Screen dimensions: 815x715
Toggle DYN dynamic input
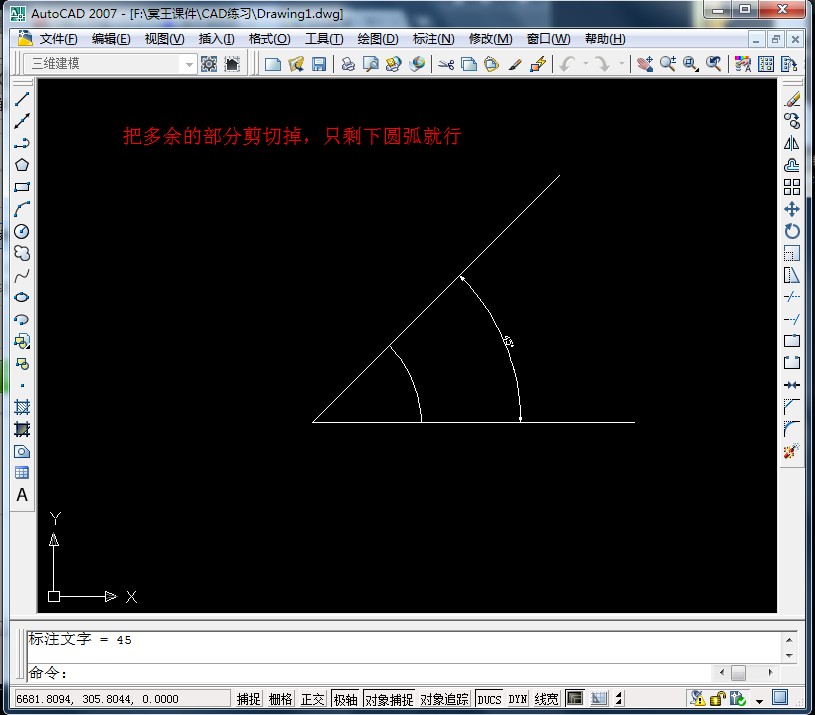[518, 699]
